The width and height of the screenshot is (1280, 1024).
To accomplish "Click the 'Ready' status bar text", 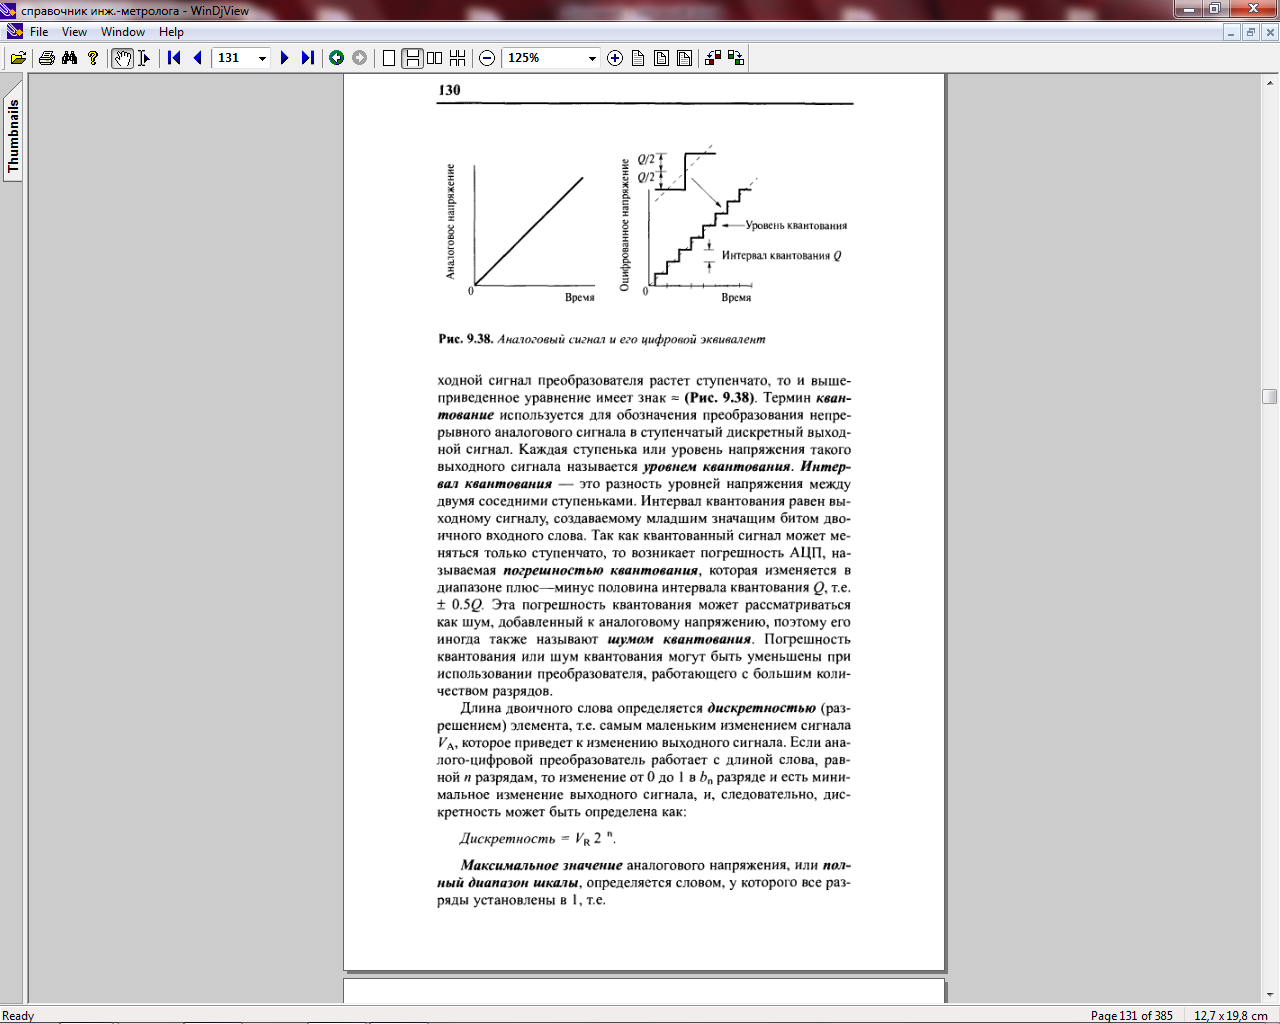I will (18, 1015).
